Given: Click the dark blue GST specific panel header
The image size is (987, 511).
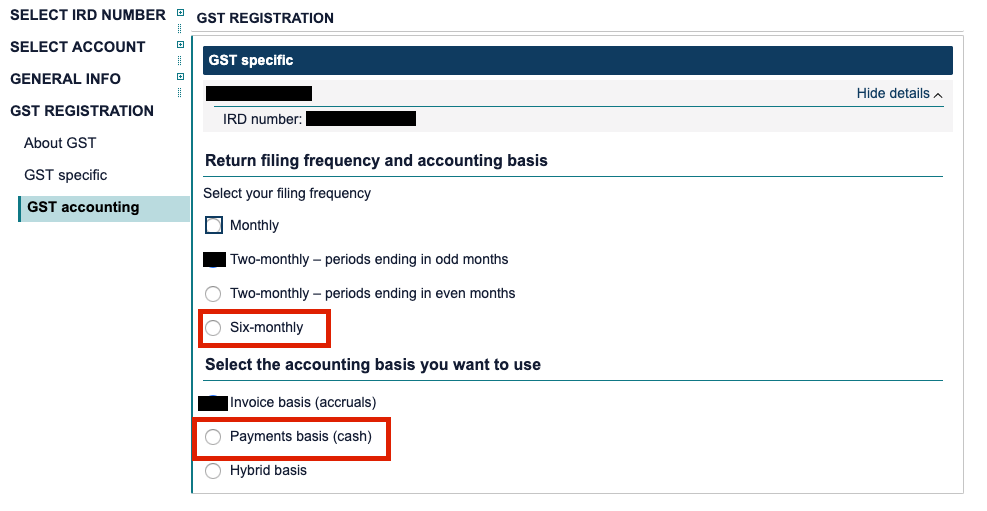Looking at the screenshot, I should pyautogui.click(x=577, y=60).
